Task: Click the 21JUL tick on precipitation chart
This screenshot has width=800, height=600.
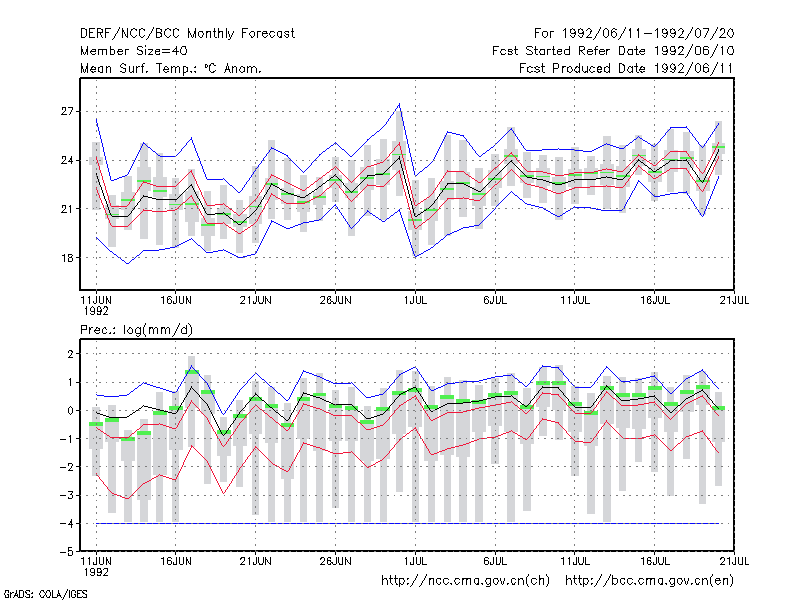Action: (734, 561)
